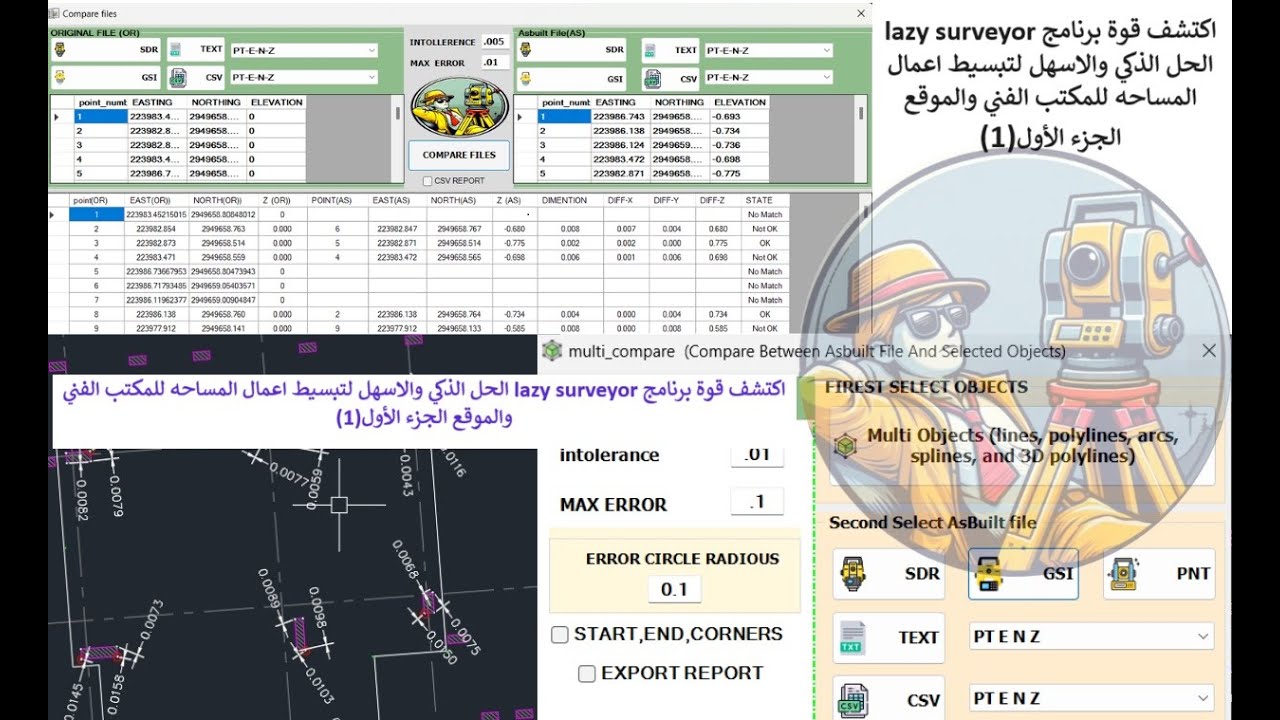Viewport: 1280px width, 720px height.
Task: Choose TEXT file in multi_compare window
Action: [x=888, y=637]
